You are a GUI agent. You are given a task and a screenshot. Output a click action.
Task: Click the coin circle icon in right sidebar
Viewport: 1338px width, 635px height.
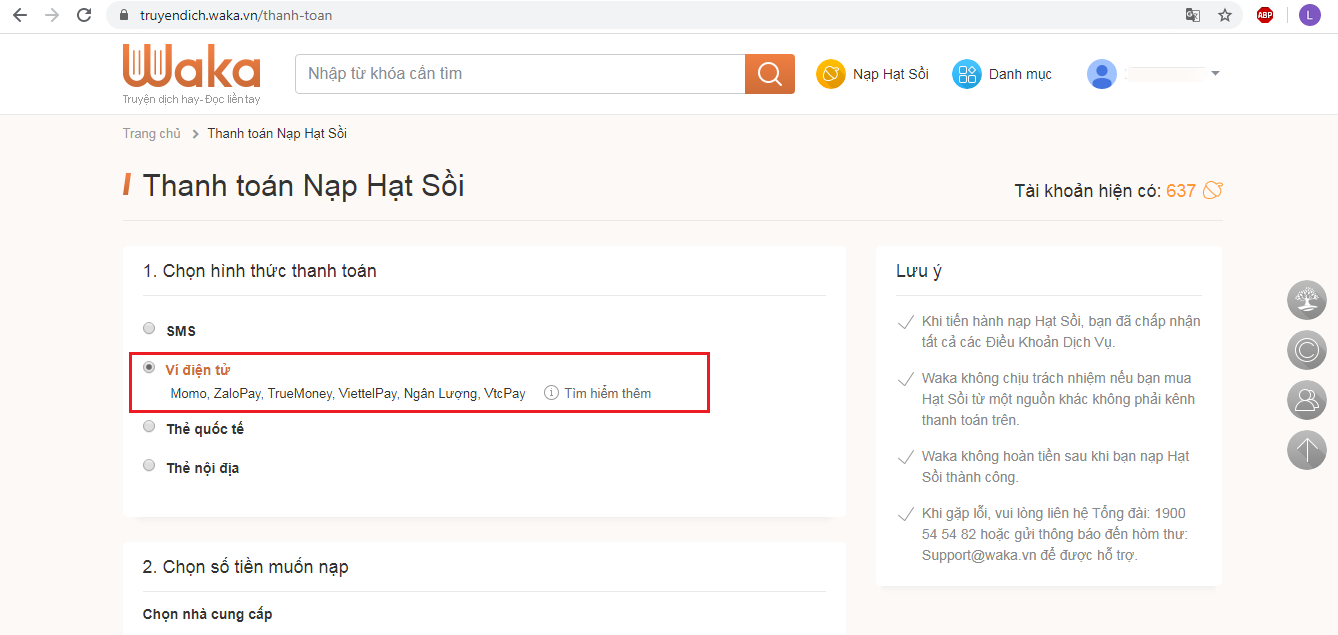coord(1306,350)
